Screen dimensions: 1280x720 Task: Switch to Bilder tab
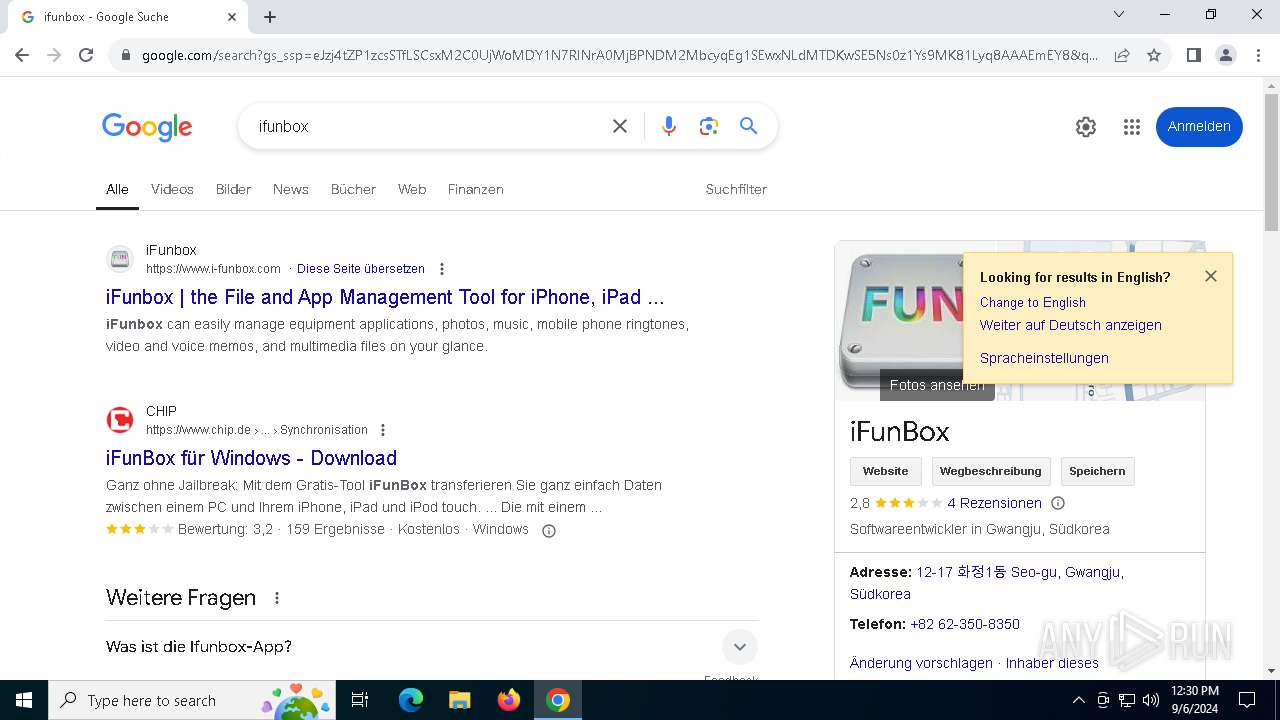(233, 189)
